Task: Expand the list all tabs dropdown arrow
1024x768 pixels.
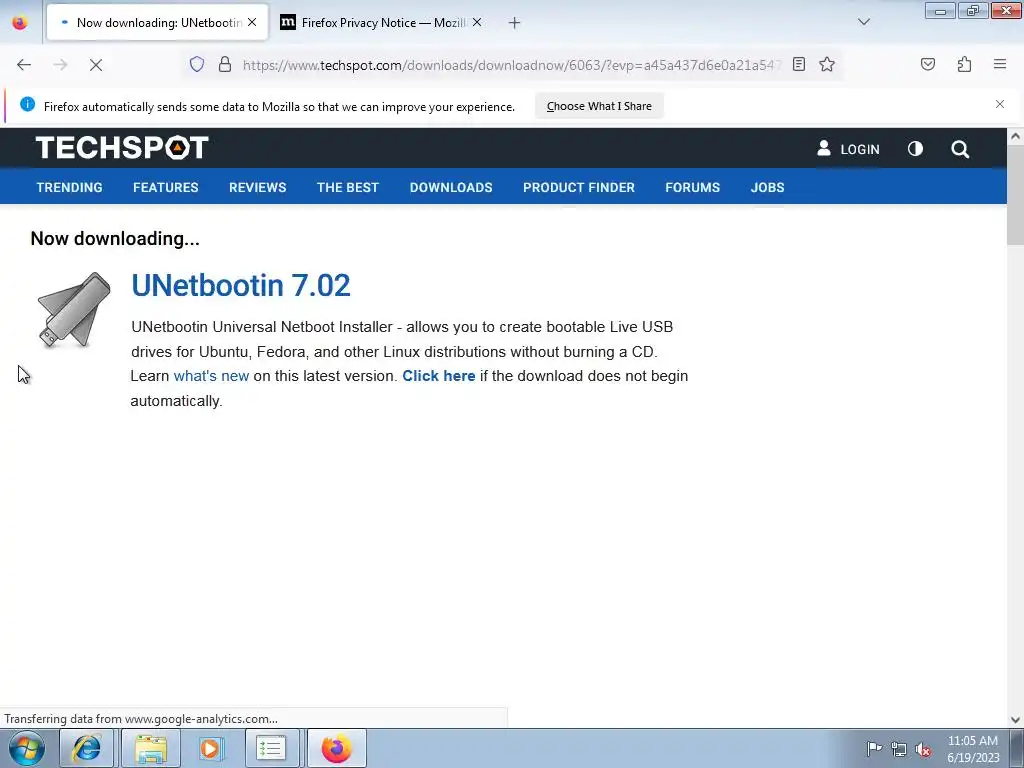Action: pos(863,22)
